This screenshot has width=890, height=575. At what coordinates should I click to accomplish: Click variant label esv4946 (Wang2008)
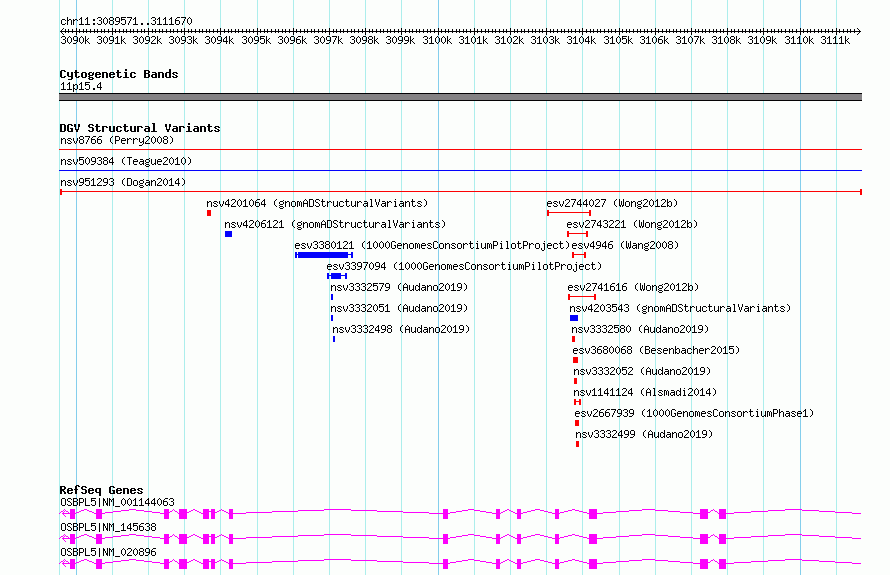(625, 245)
